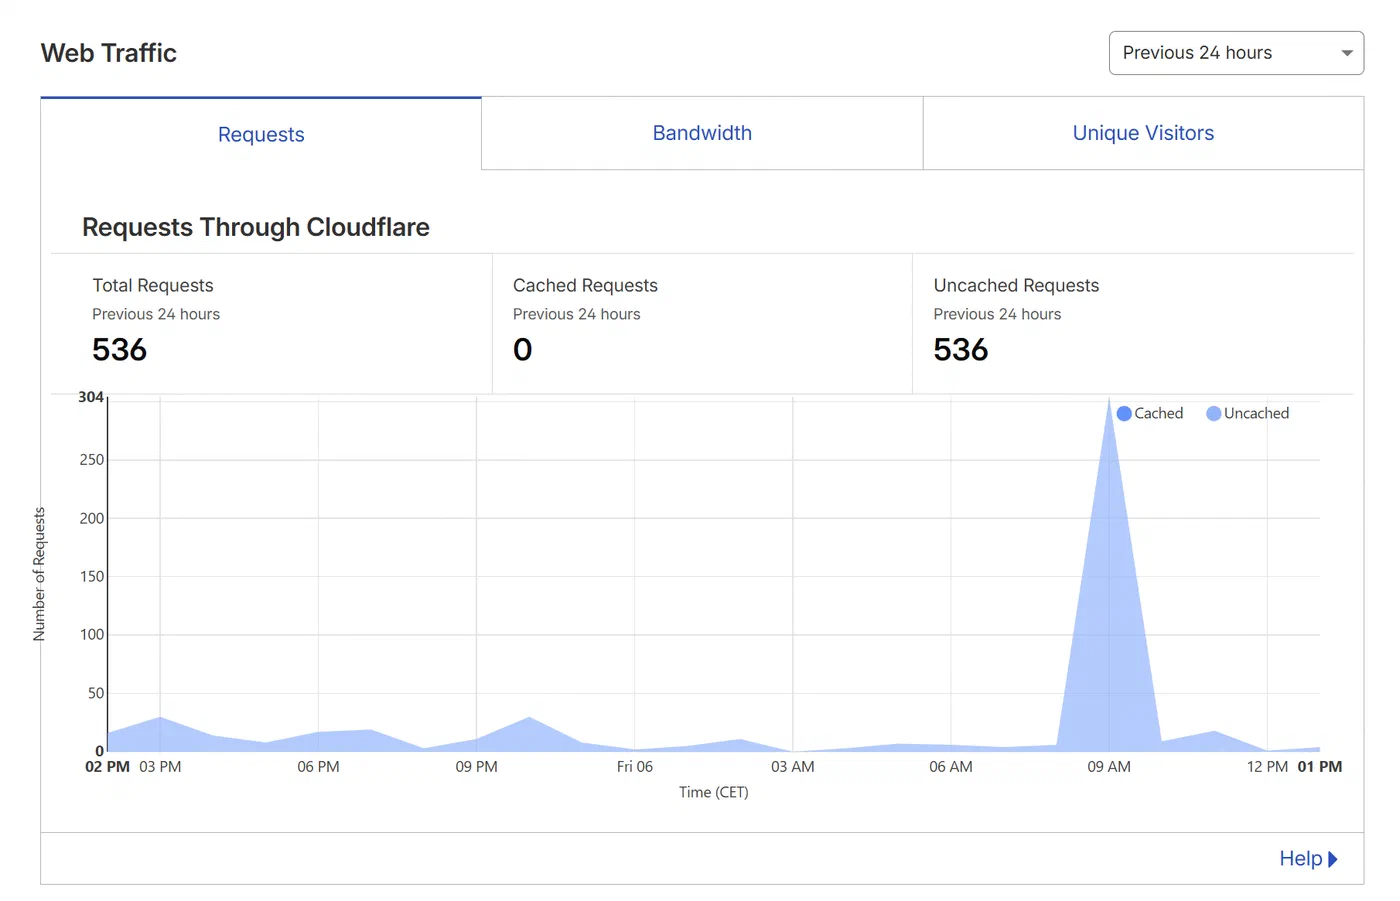Toggle the Cached series legend dot

[x=1124, y=414]
